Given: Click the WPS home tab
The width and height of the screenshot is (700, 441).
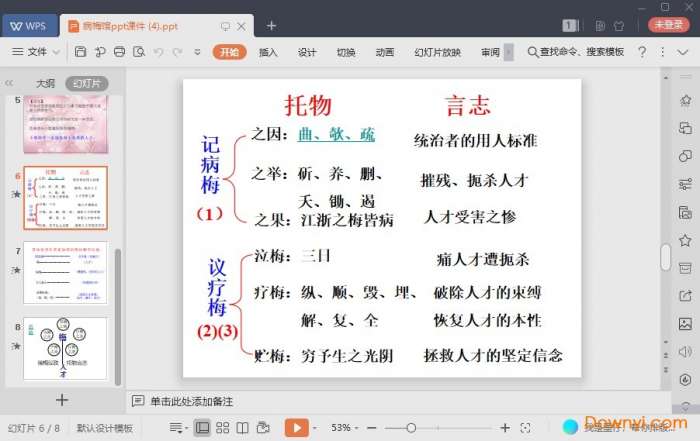Looking at the screenshot, I should (x=29, y=26).
